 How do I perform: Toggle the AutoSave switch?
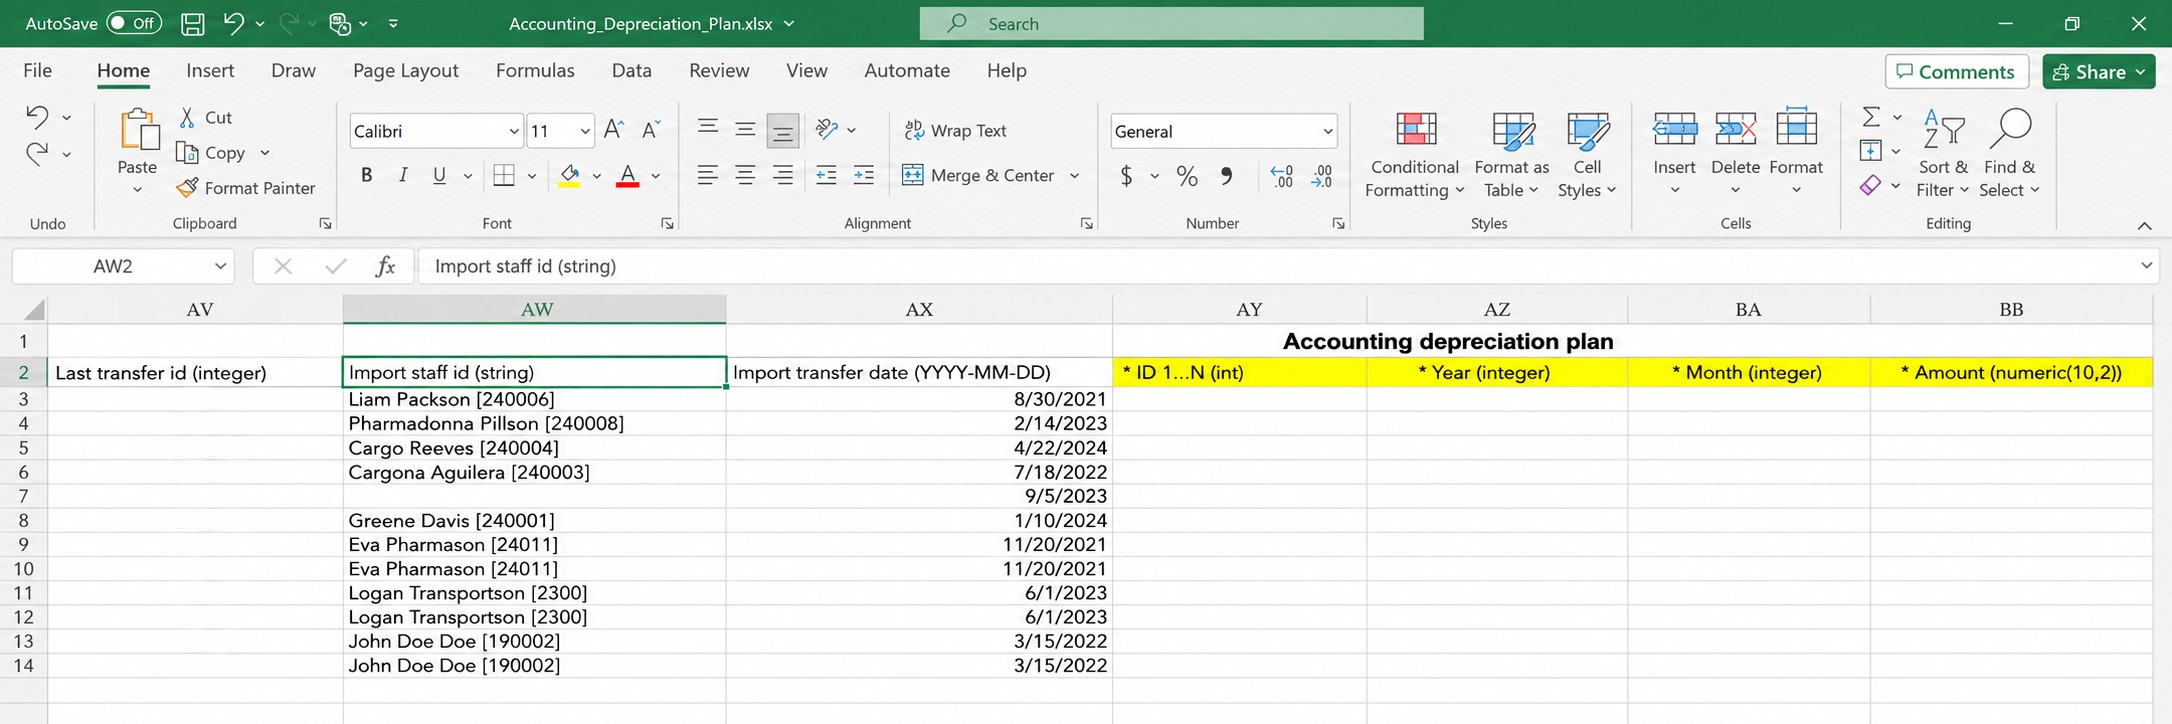(x=135, y=23)
